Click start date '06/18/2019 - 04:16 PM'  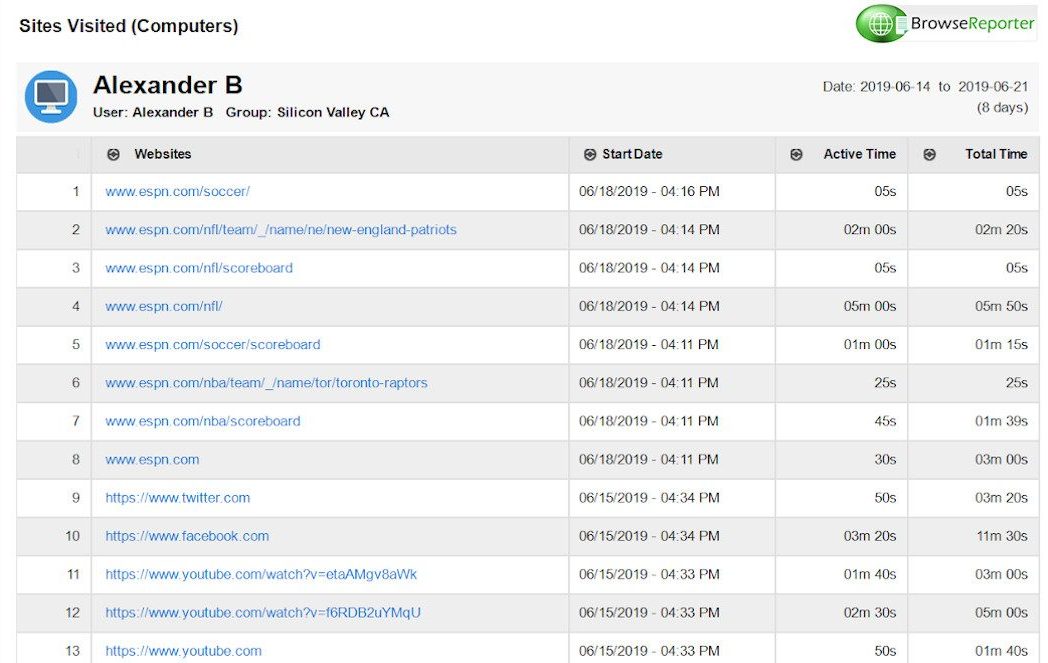649,191
